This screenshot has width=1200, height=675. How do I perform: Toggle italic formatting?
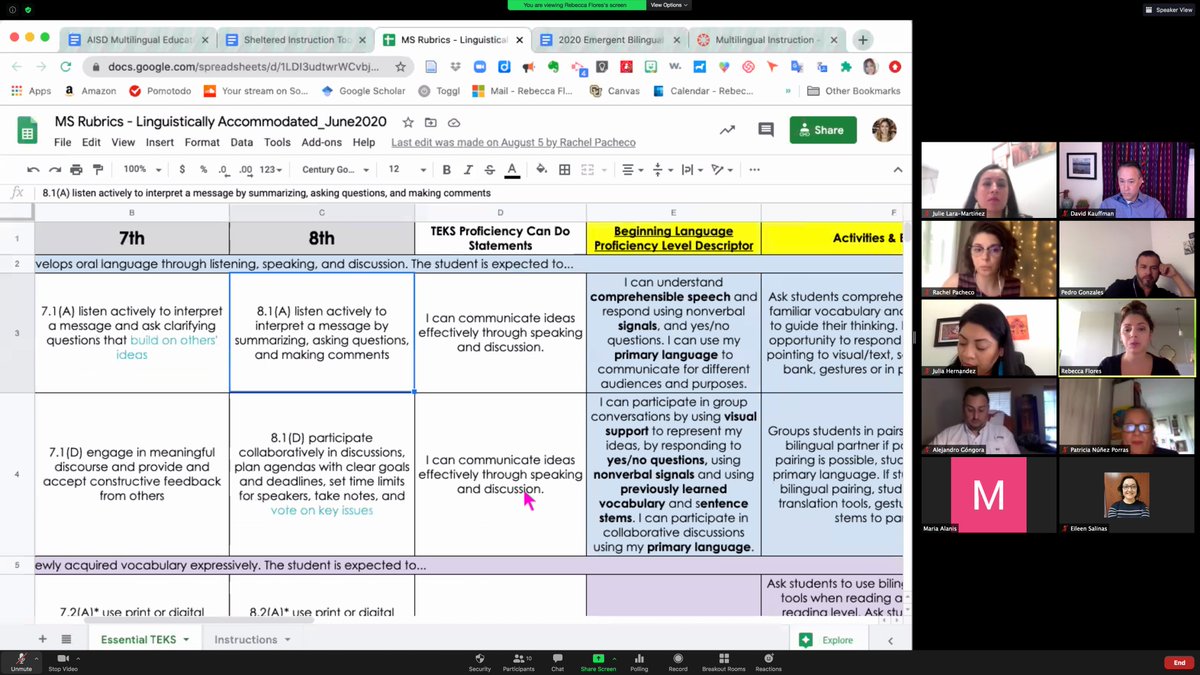click(x=468, y=170)
